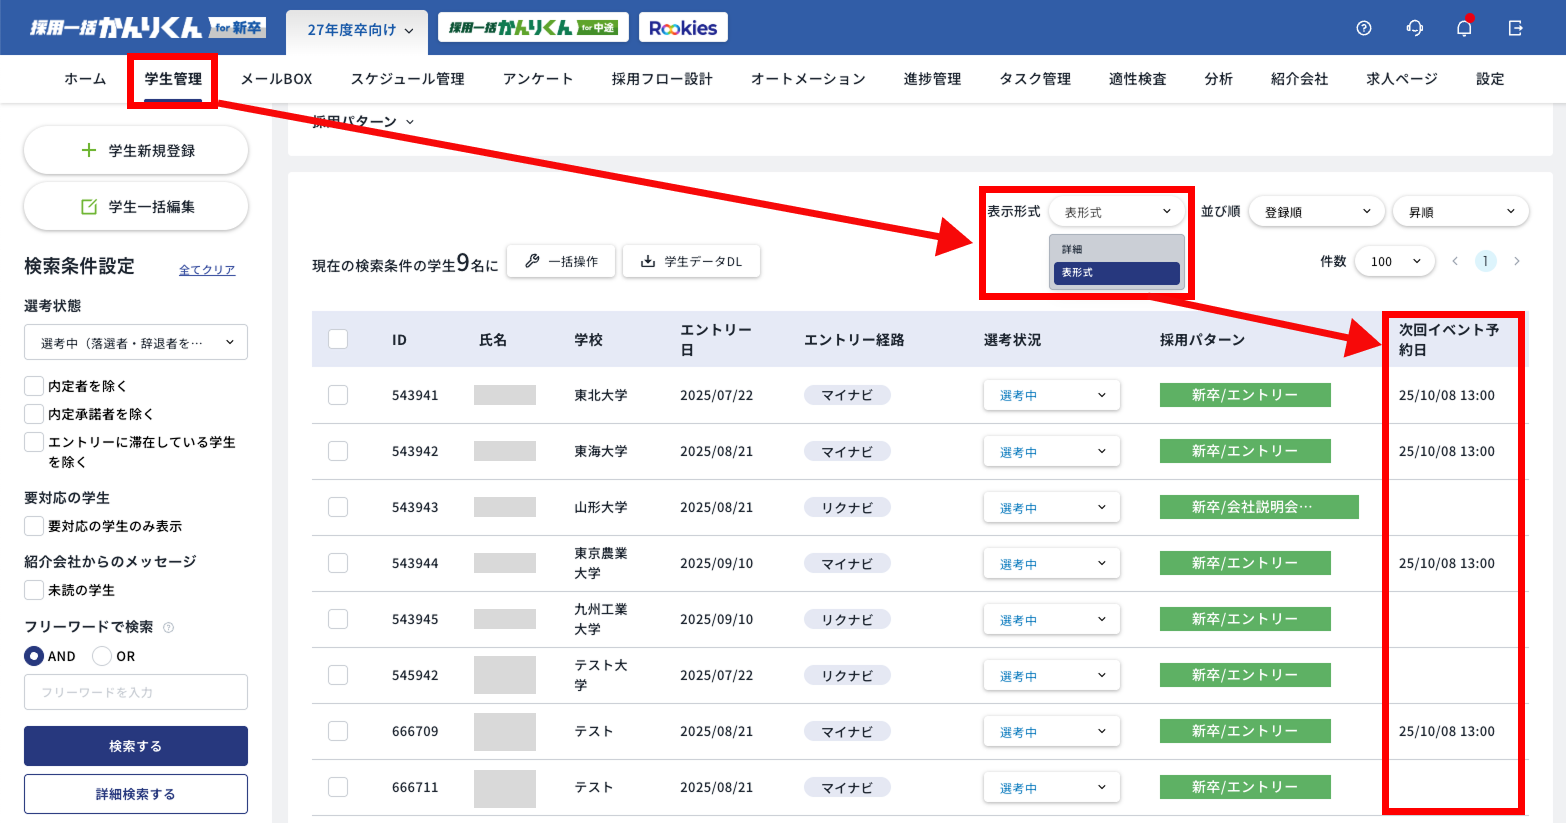Expand the 件数 100 dropdown
1566x823 pixels.
coord(1394,261)
